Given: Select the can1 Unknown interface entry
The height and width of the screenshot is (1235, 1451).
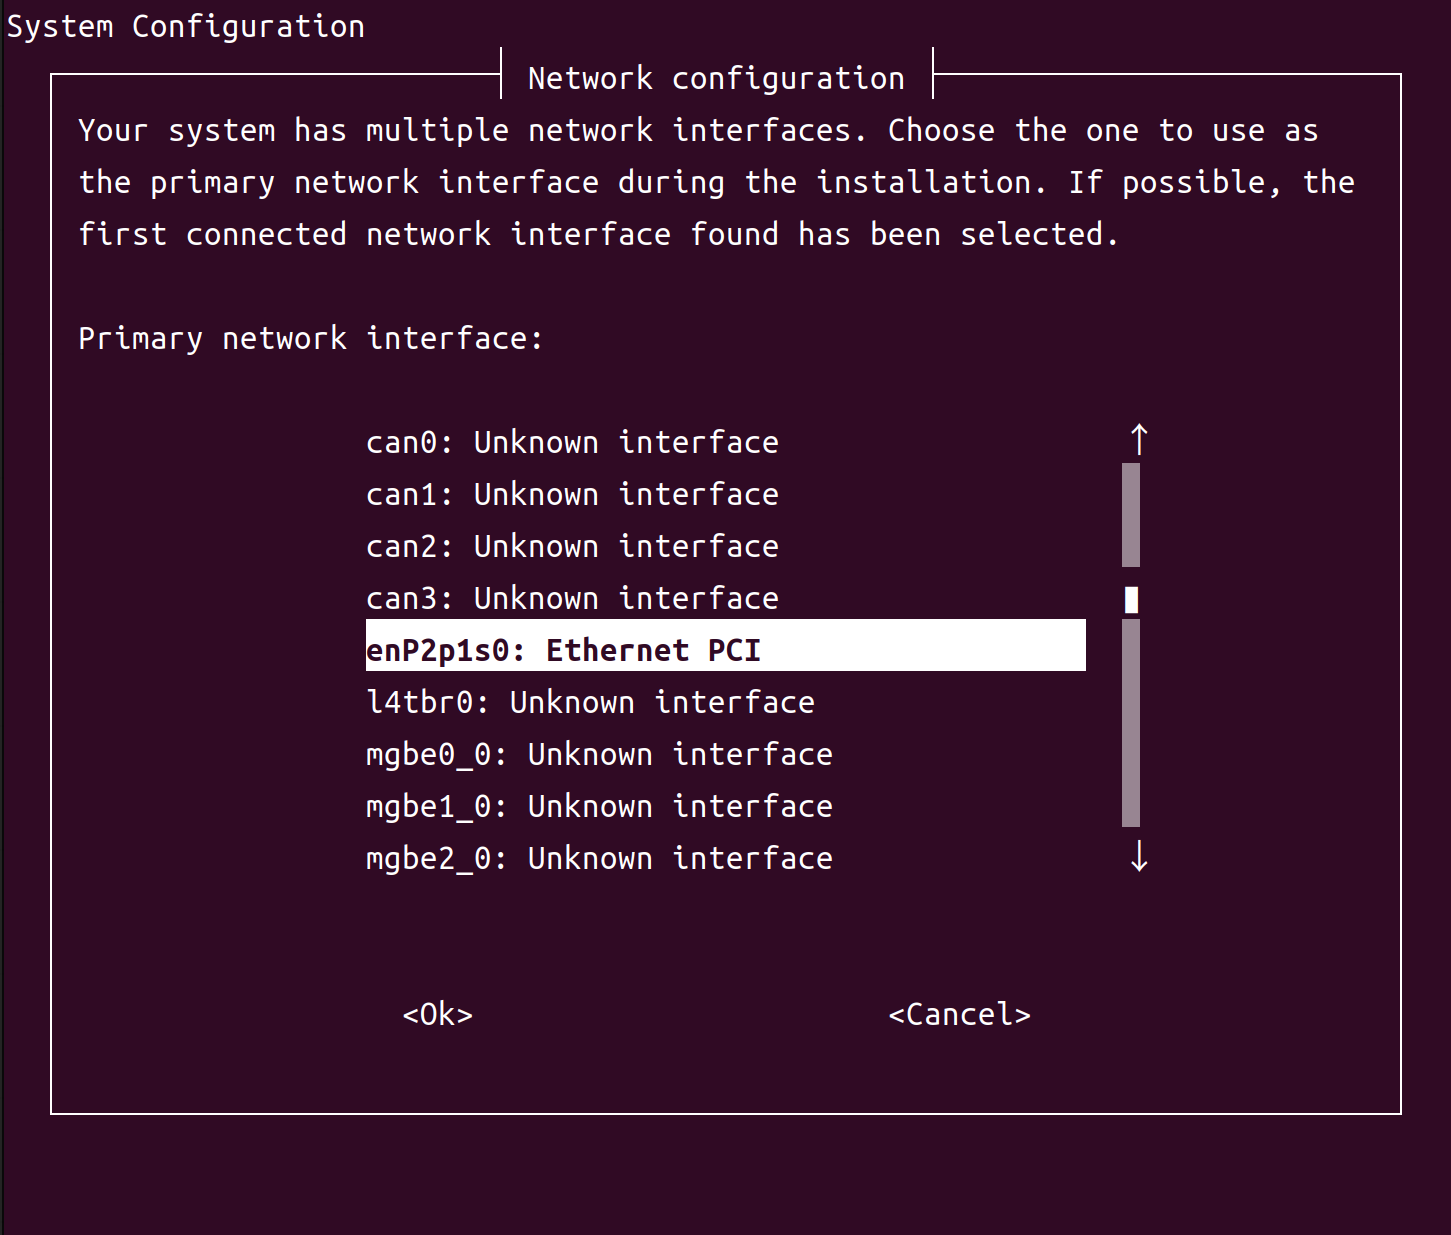Looking at the screenshot, I should (x=572, y=494).
